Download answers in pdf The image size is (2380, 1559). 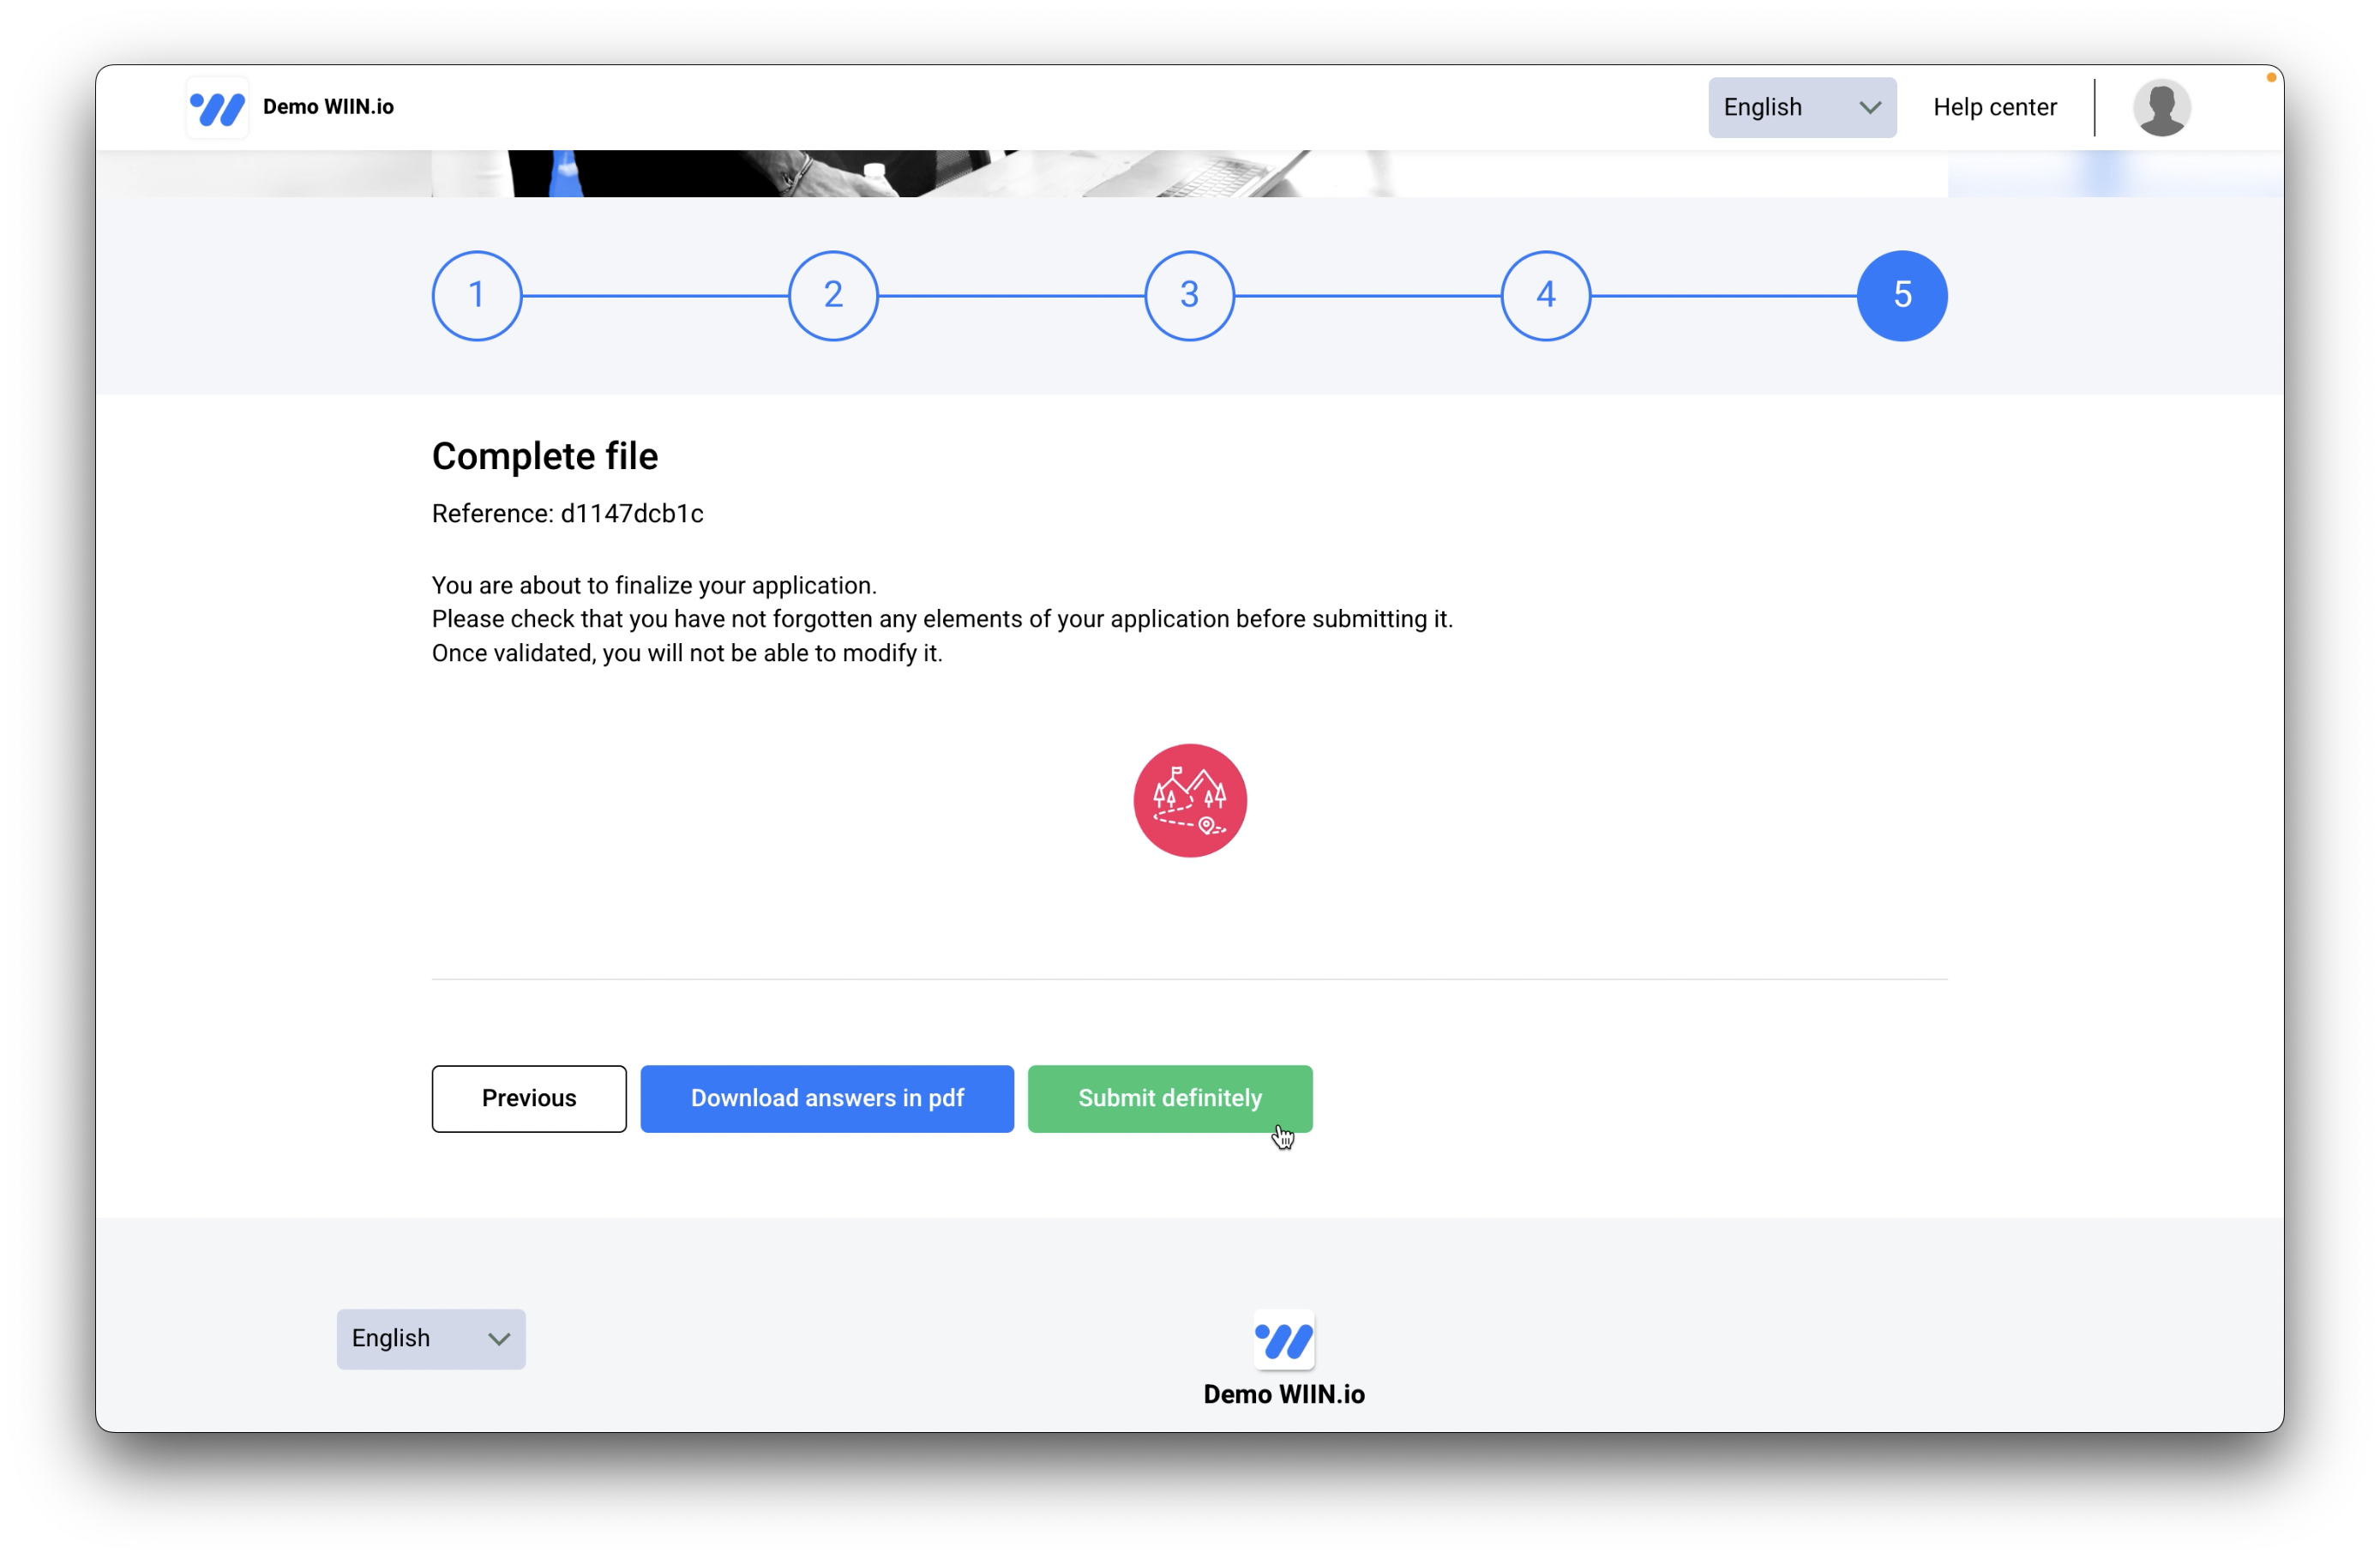point(827,1098)
